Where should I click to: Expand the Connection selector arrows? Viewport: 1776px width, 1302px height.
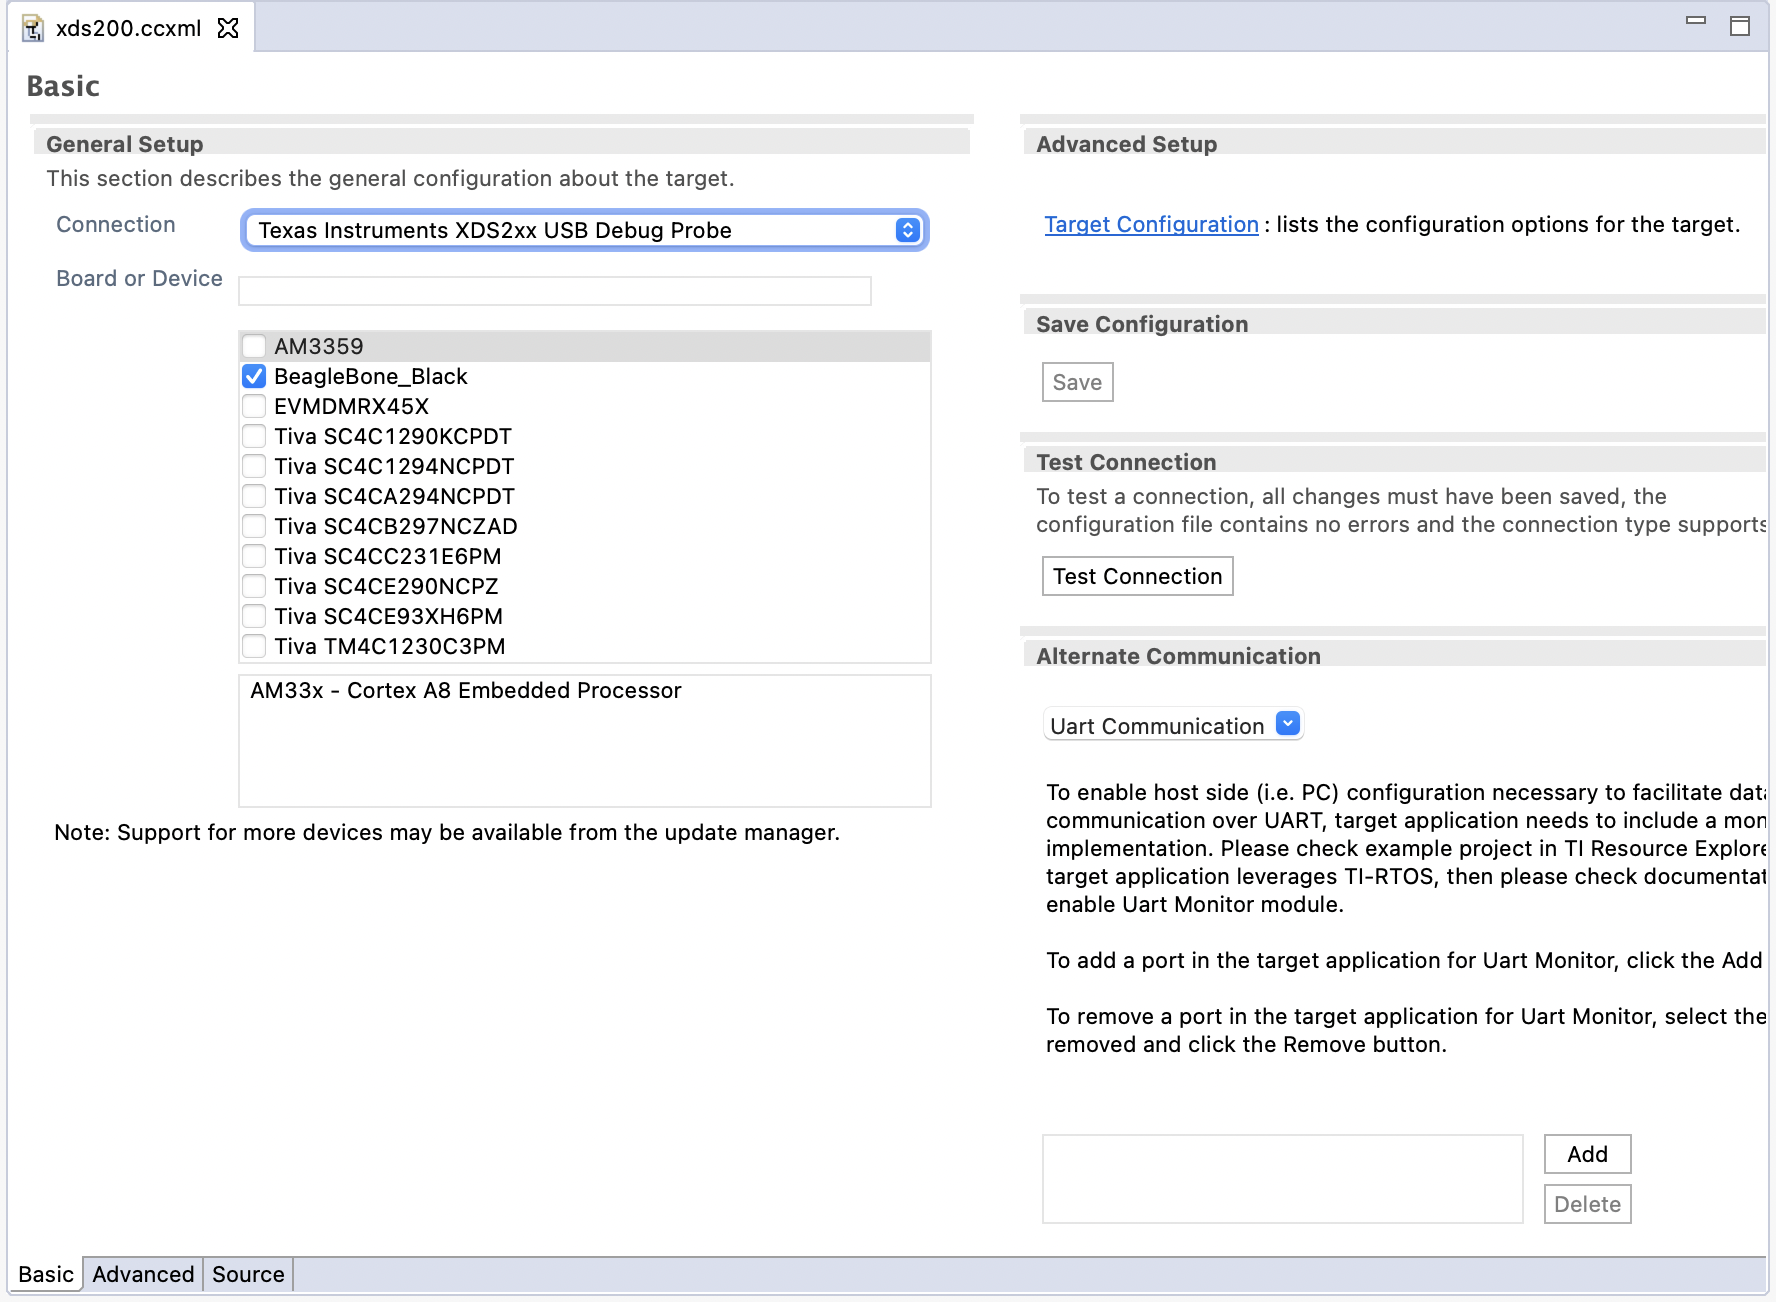coord(906,230)
